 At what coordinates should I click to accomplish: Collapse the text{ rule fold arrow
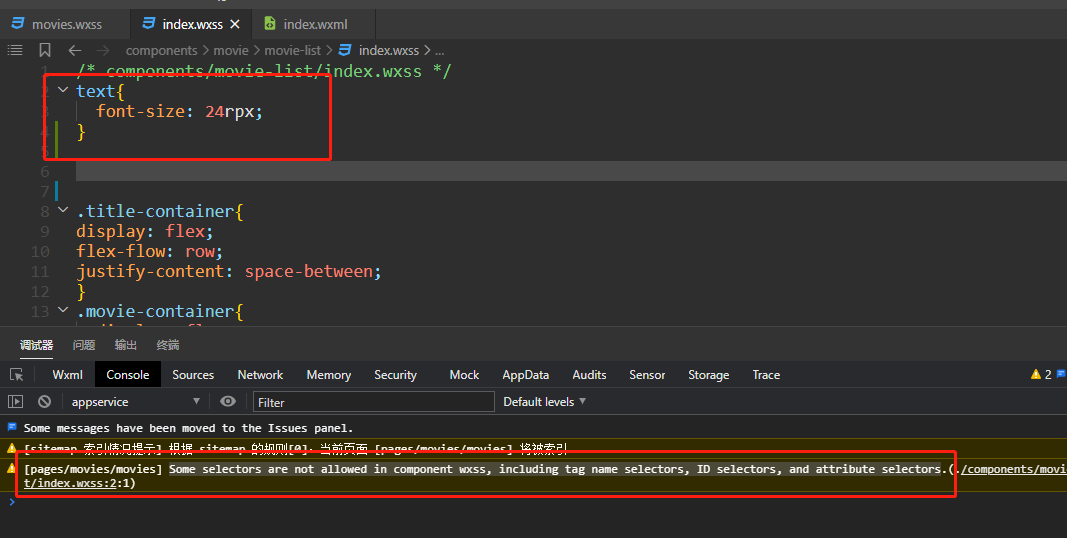click(63, 90)
